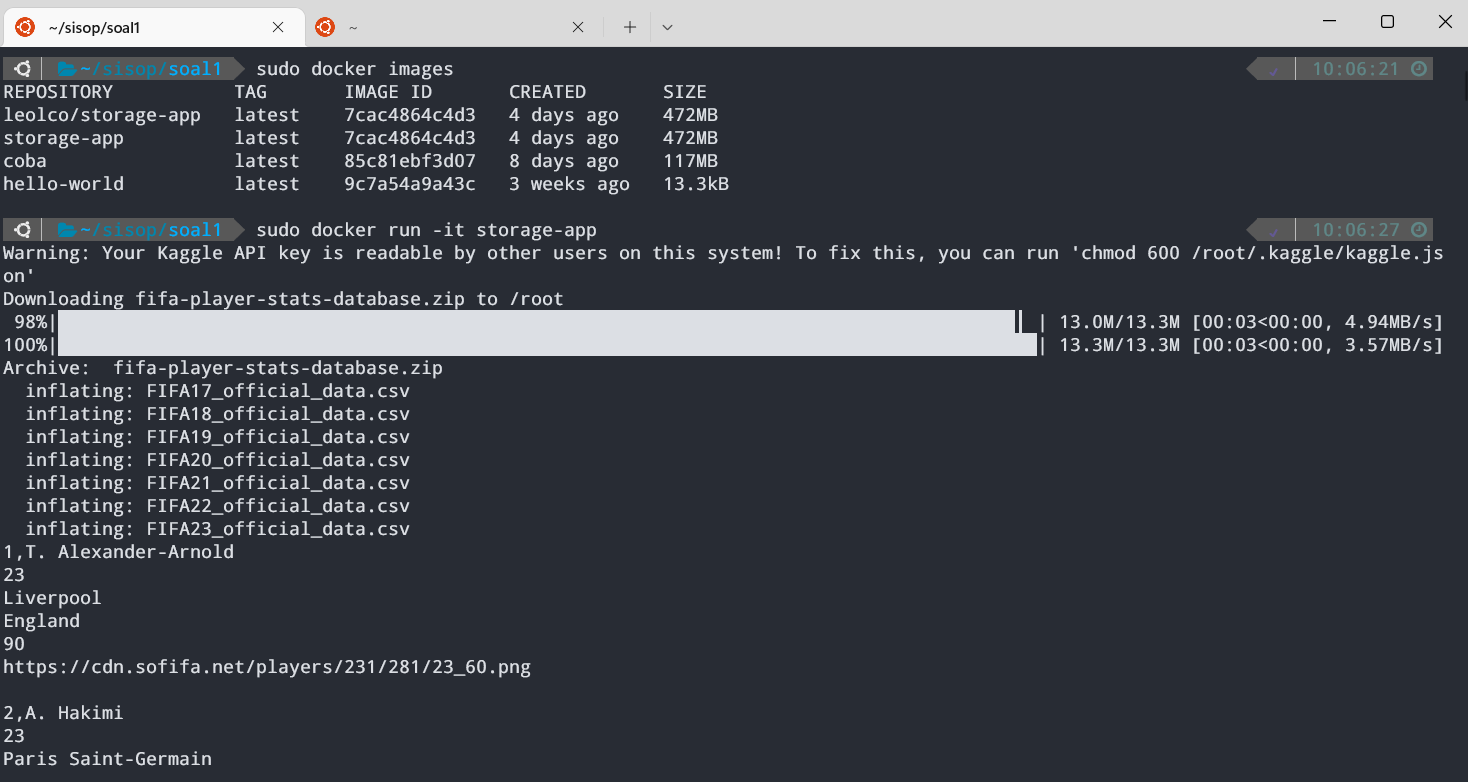Open the tab list dropdown chevron
Image resolution: width=1468 pixels, height=782 pixels.
click(667, 28)
